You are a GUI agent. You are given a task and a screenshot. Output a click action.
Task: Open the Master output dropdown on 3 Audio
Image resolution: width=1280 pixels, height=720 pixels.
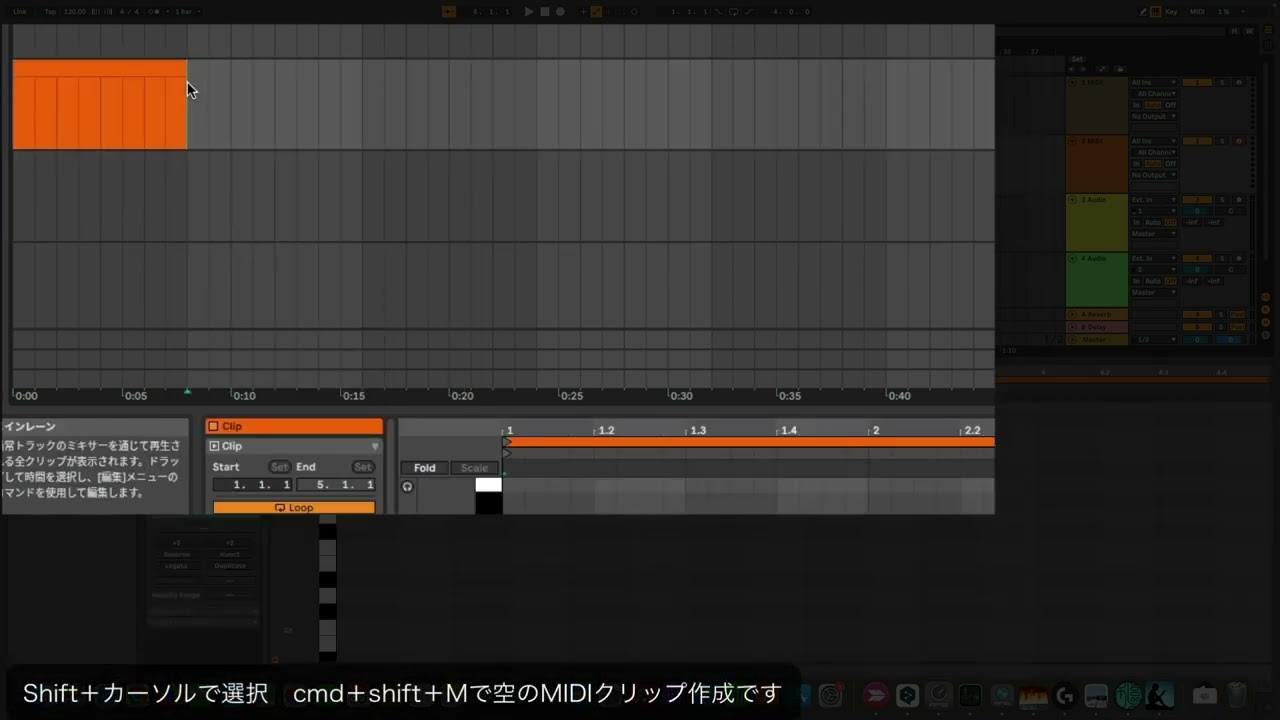[x=1153, y=234]
